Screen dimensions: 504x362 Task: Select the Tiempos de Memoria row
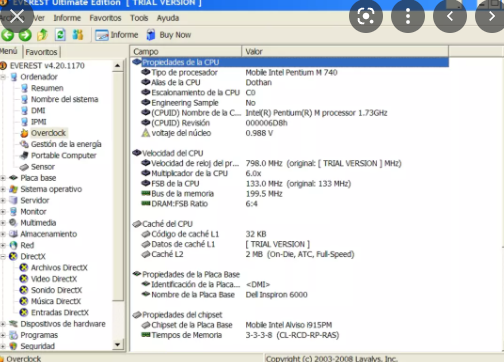pyautogui.click(x=290, y=335)
